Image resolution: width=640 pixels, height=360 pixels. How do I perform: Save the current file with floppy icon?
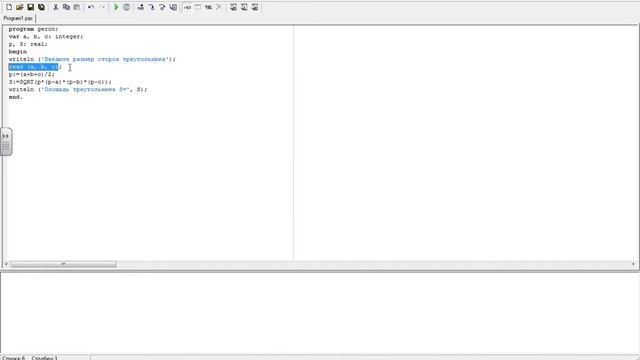click(31, 7)
